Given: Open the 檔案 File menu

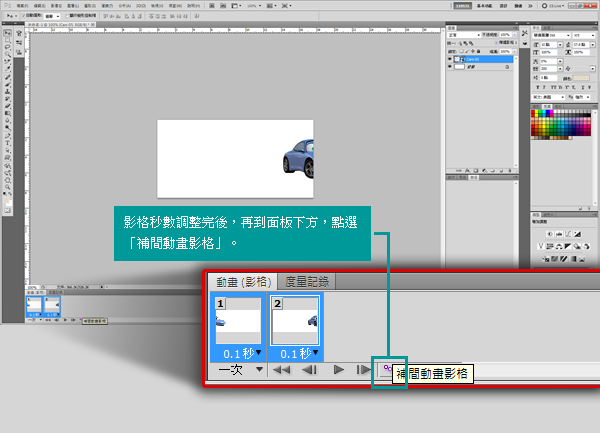Looking at the screenshot, I should [x=23, y=6].
